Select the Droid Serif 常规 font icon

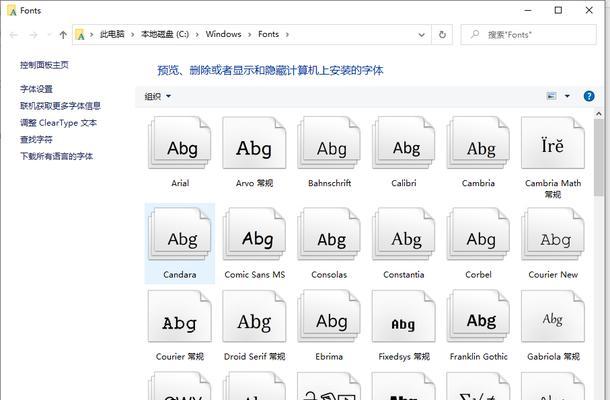(x=254, y=316)
